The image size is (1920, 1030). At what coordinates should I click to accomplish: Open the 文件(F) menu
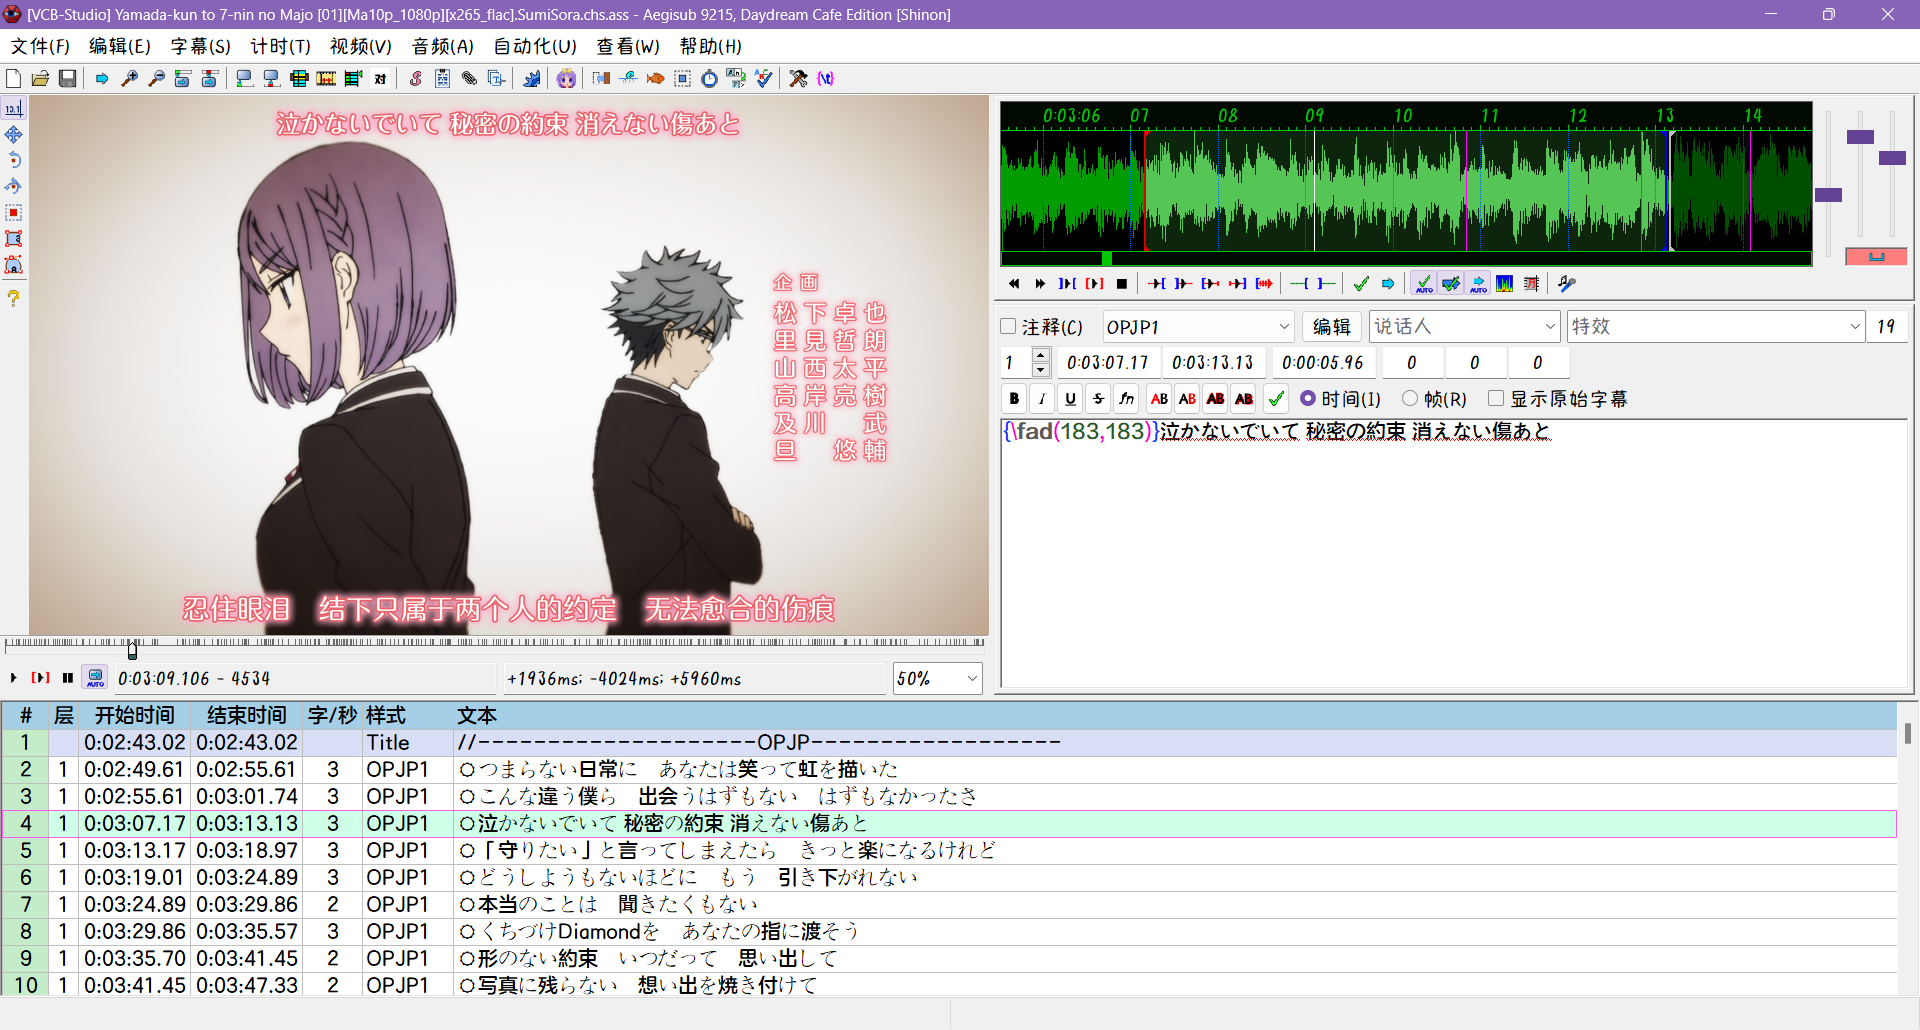click(x=40, y=47)
